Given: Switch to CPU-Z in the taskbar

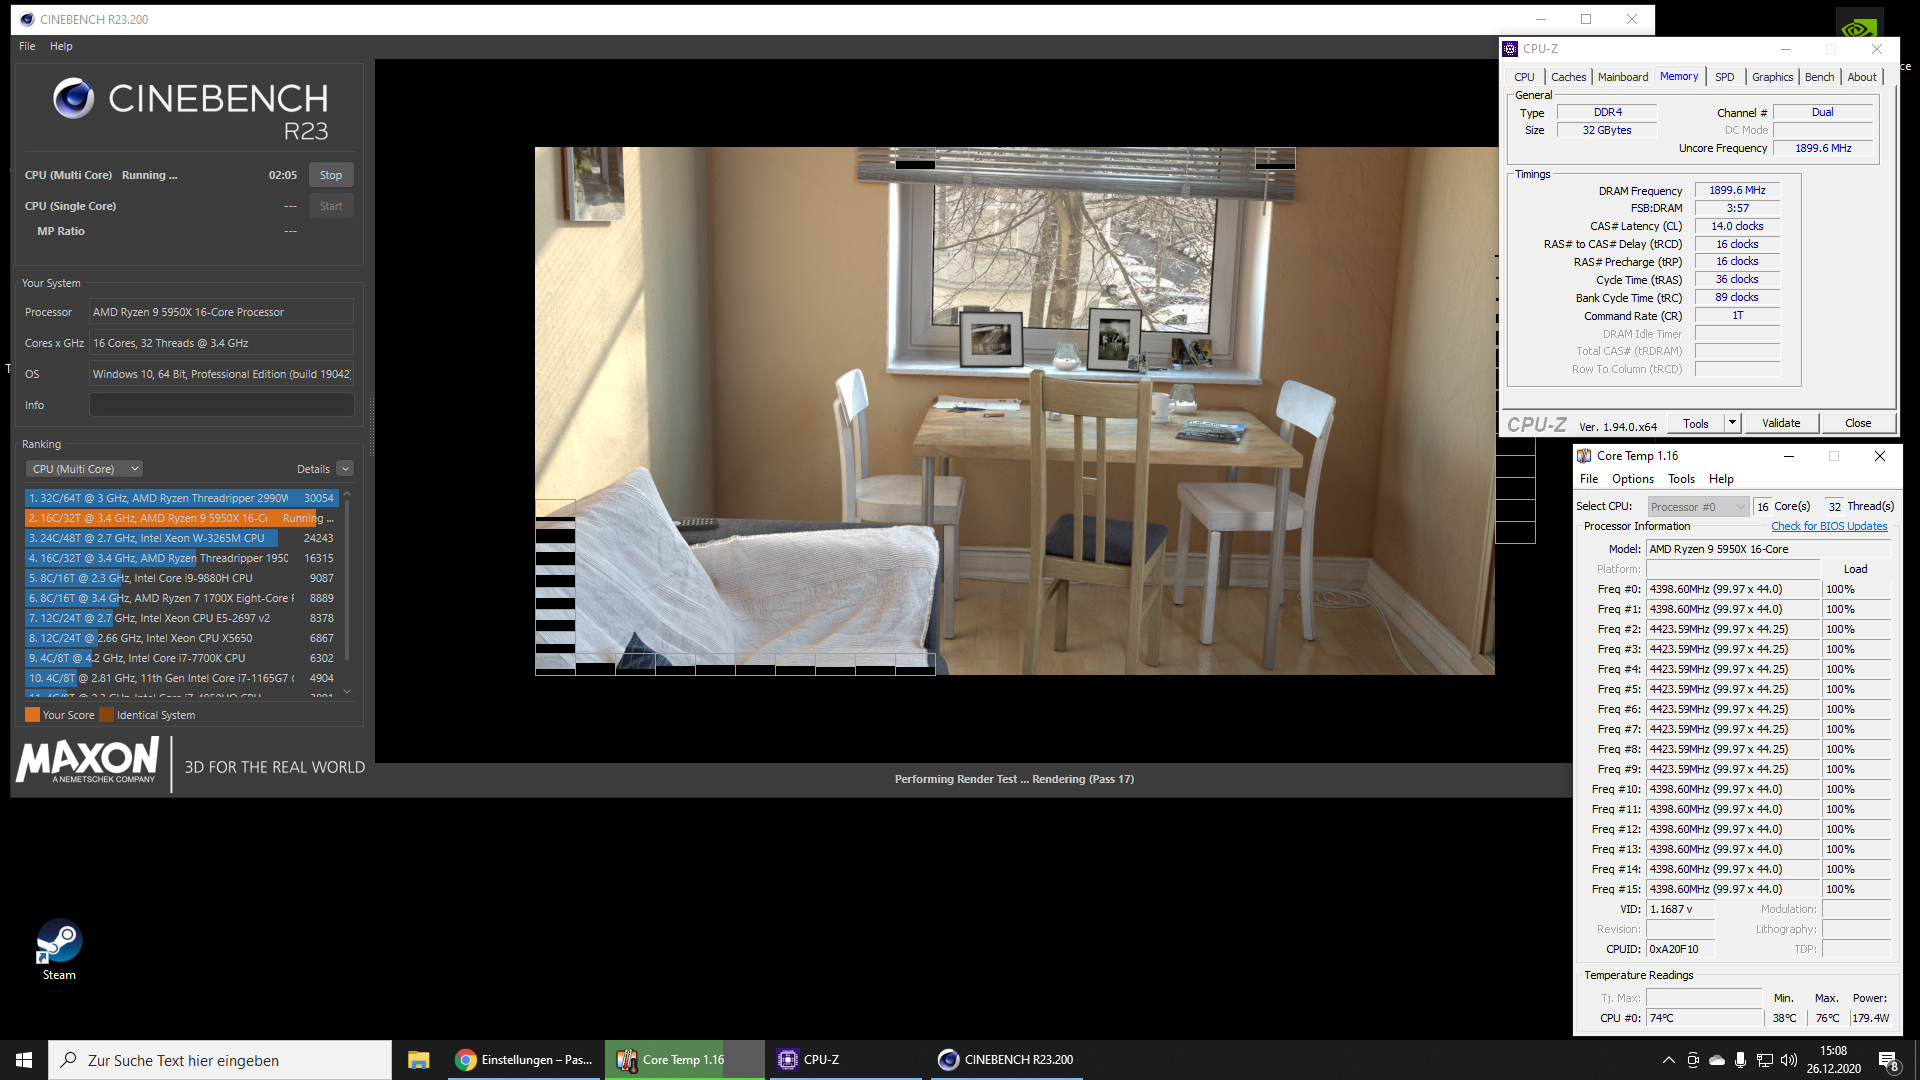Looking at the screenshot, I should (845, 1060).
